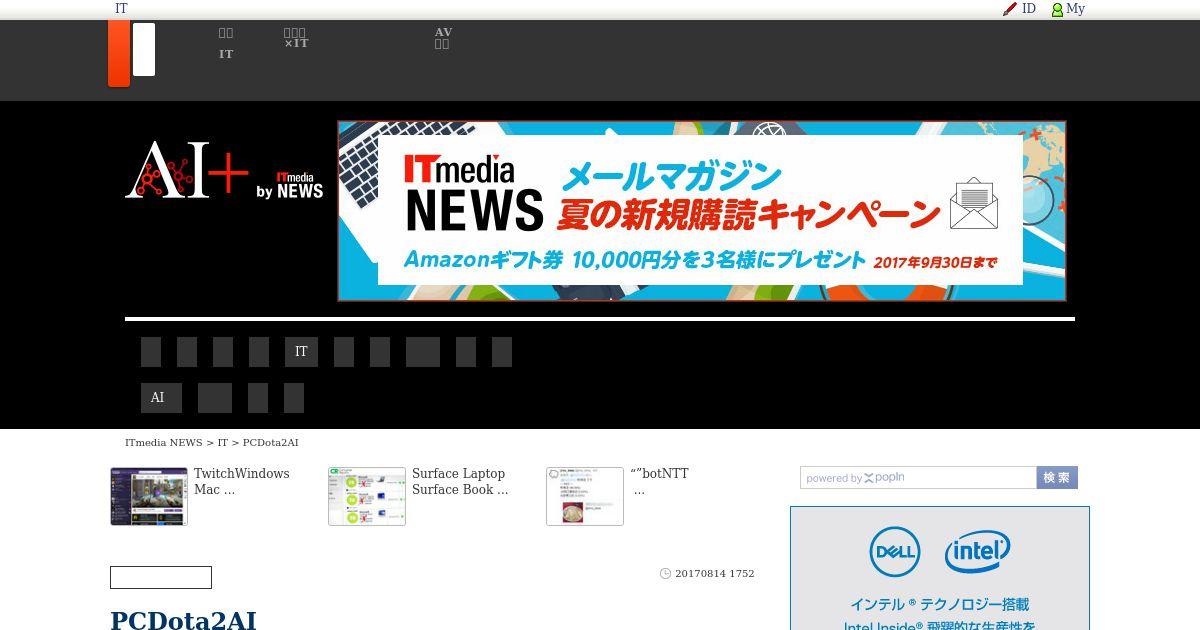This screenshot has height=630, width=1200.
Task: Open the ITmedia NEWS mail magazine campaign banner
Action: tap(702, 211)
